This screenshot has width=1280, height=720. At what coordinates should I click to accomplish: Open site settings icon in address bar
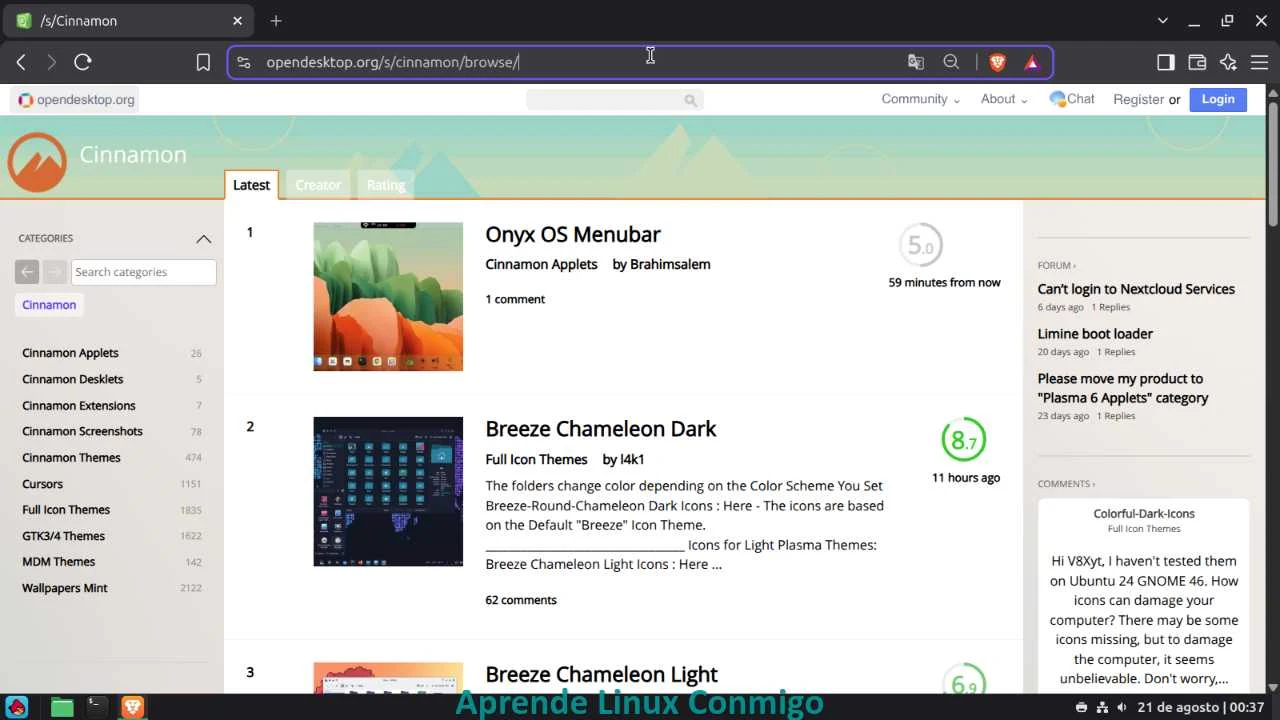point(244,62)
